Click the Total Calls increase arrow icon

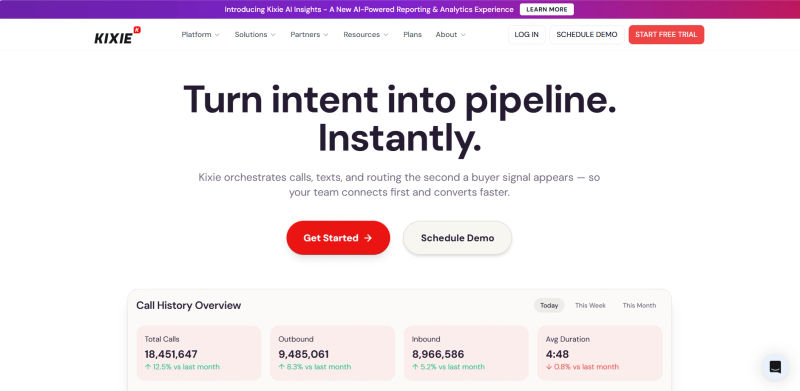[148, 366]
